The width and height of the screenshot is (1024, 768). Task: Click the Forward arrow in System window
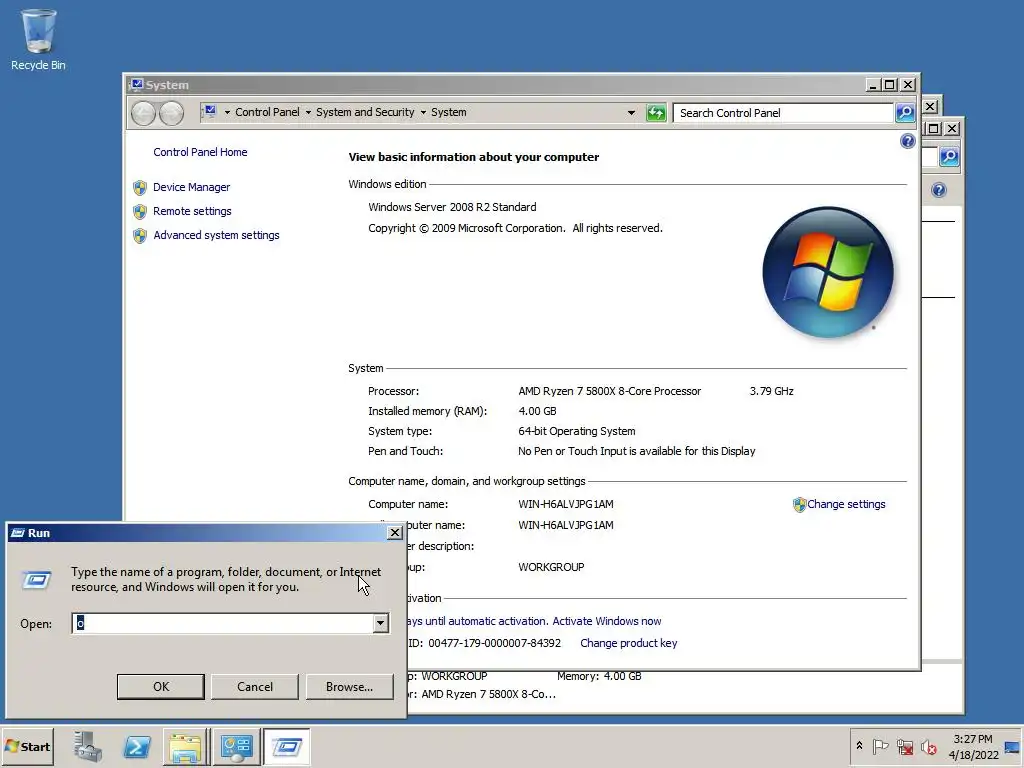pyautogui.click(x=171, y=113)
